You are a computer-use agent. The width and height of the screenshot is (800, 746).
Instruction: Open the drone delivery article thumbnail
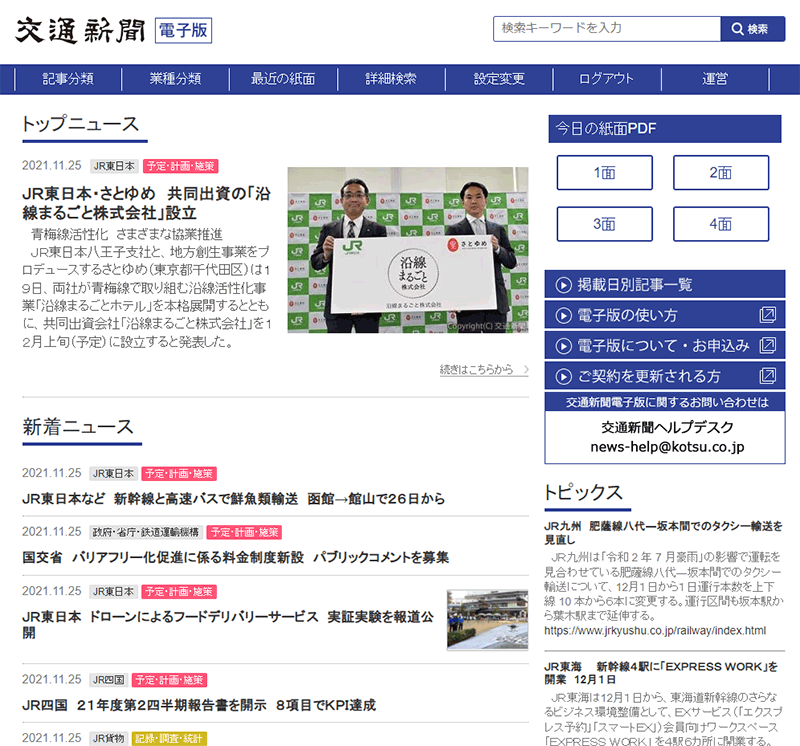[x=487, y=619]
